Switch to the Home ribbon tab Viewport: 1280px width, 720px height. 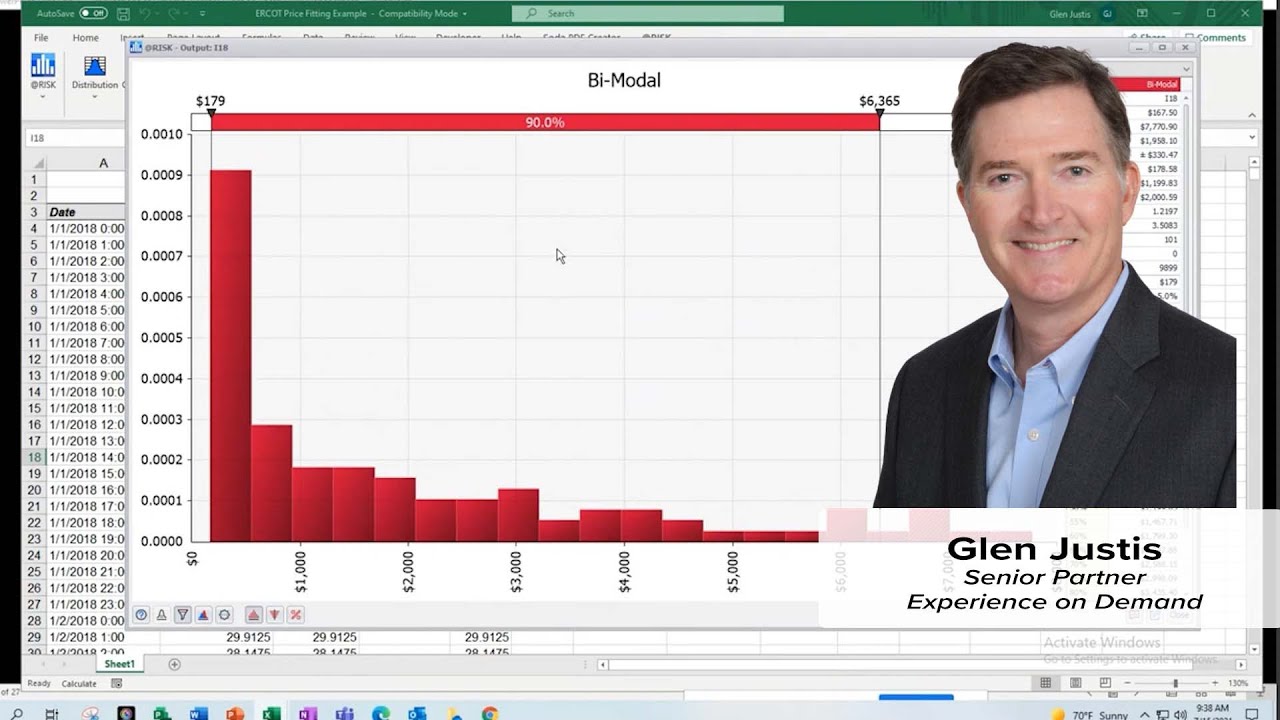[x=85, y=38]
